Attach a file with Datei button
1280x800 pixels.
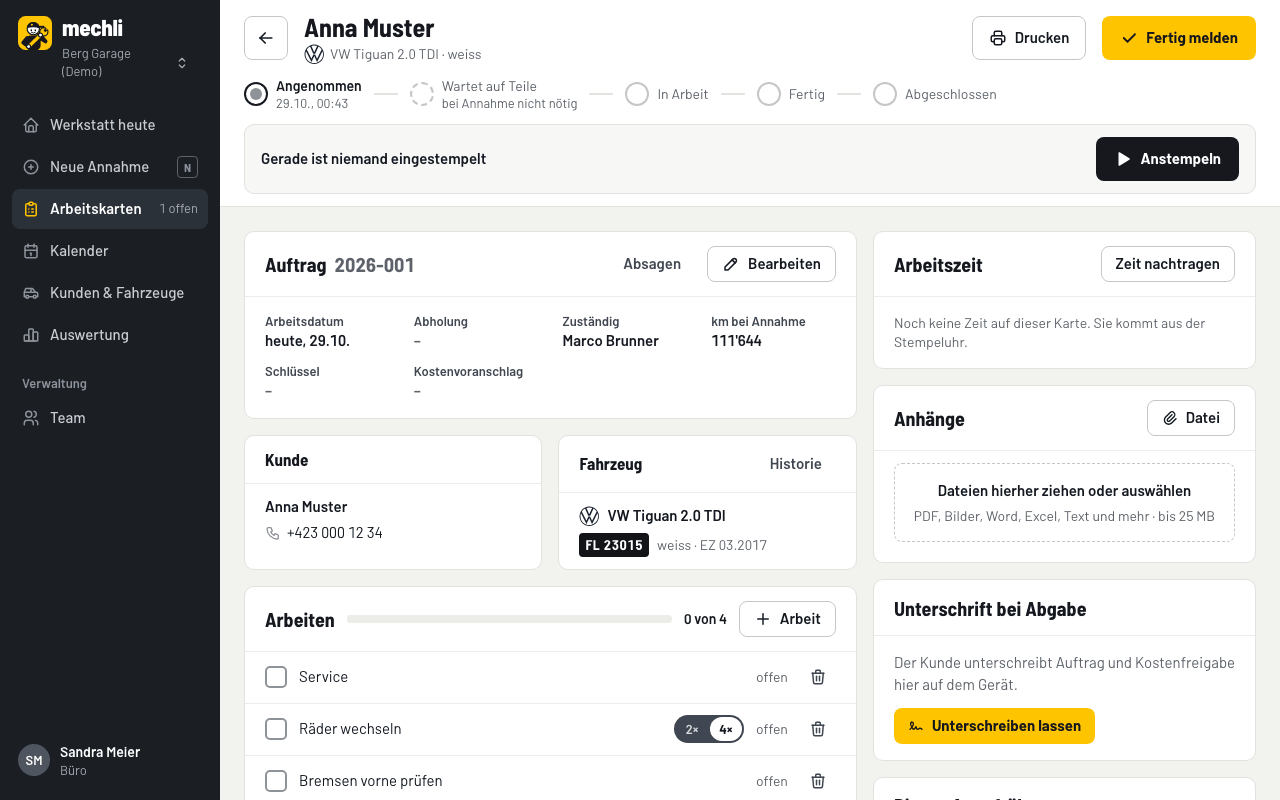coord(1191,418)
